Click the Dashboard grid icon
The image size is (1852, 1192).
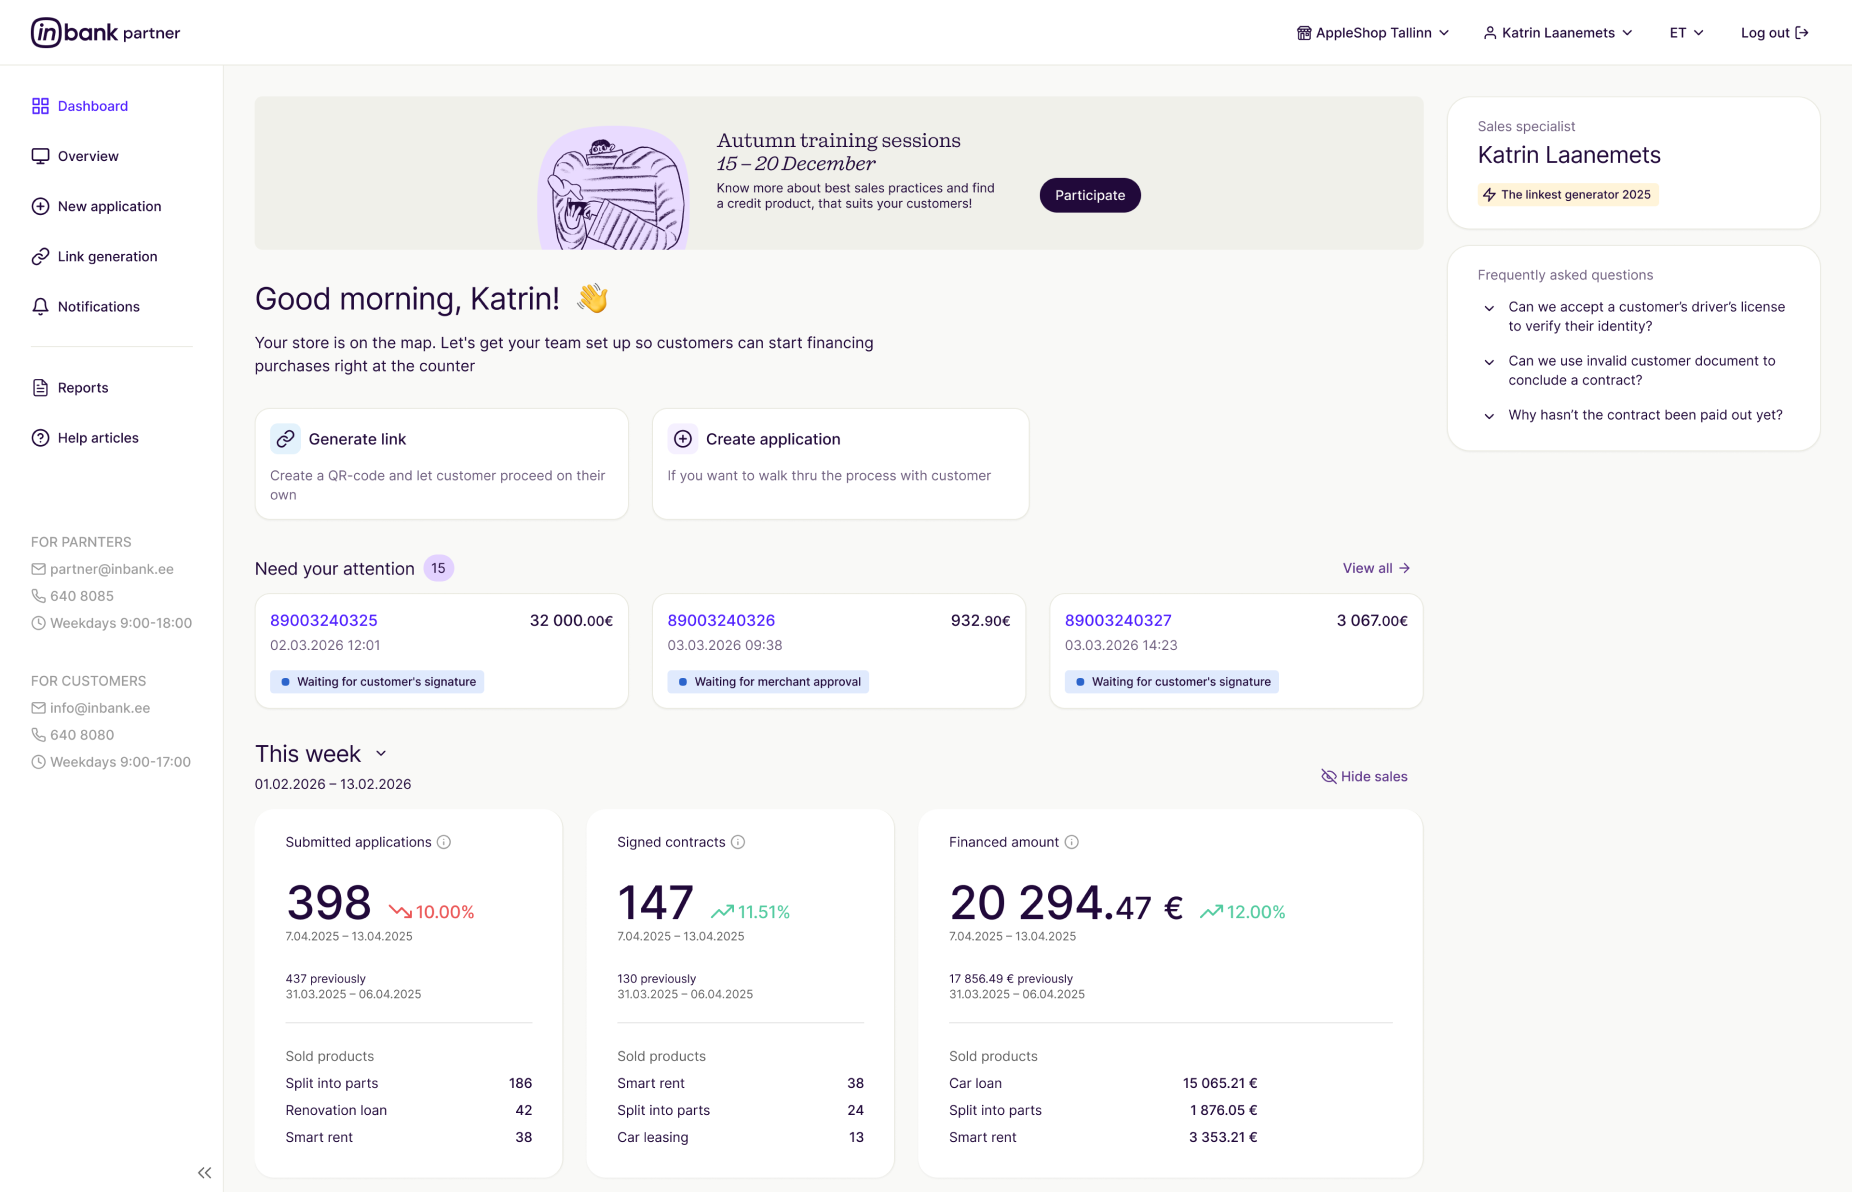click(x=40, y=106)
